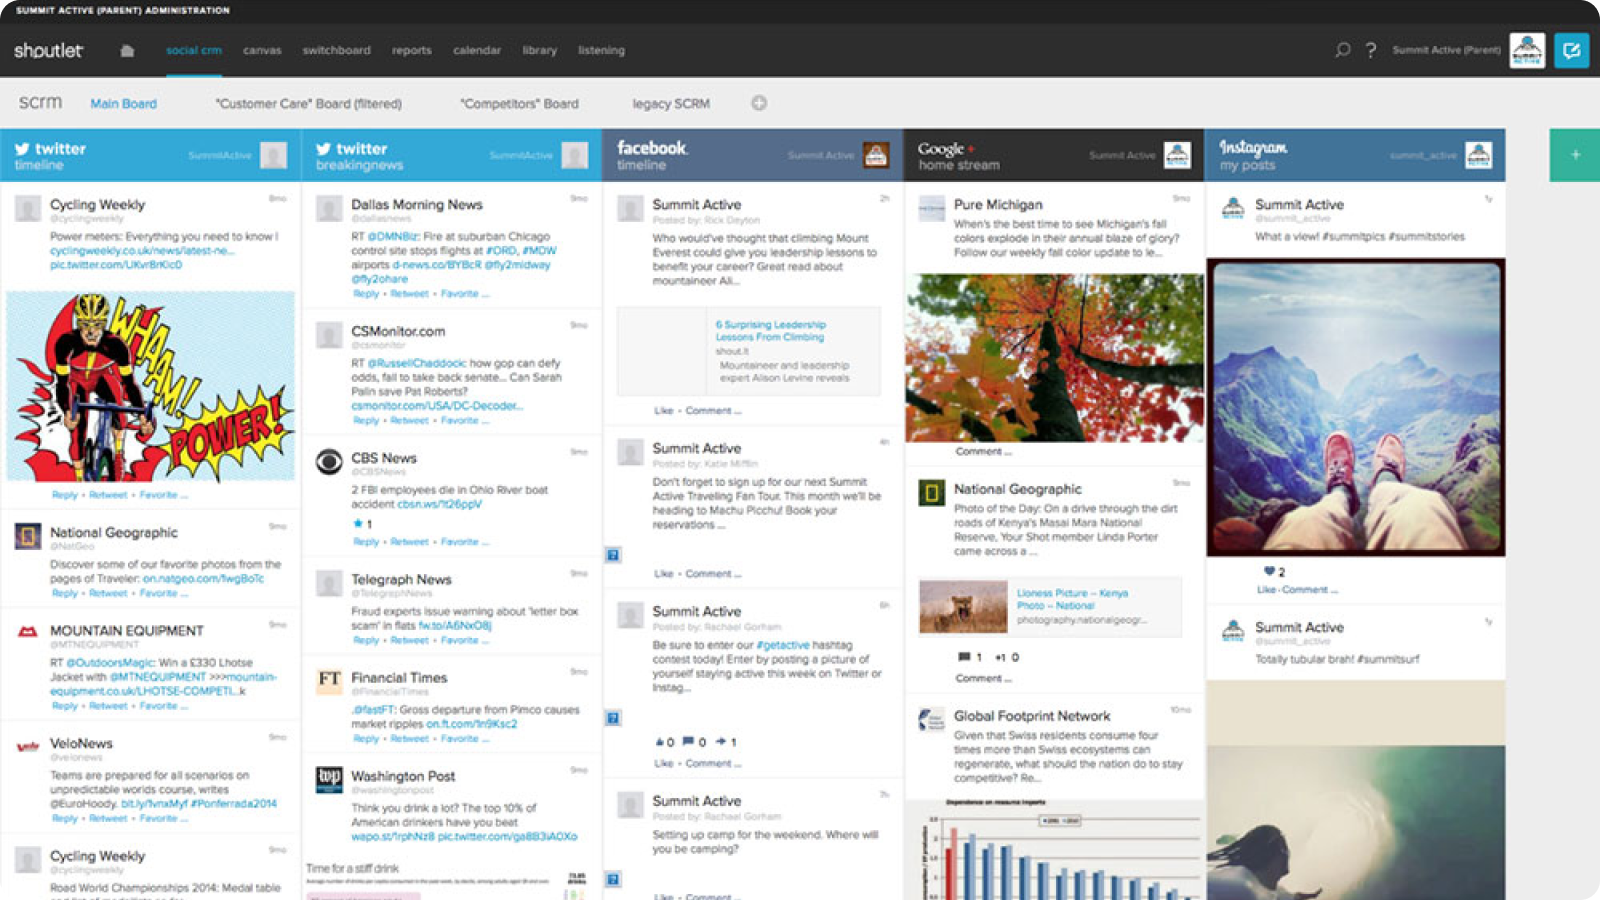The width and height of the screenshot is (1600, 900).
Task: Open the canvas menu
Action: pos(262,50)
